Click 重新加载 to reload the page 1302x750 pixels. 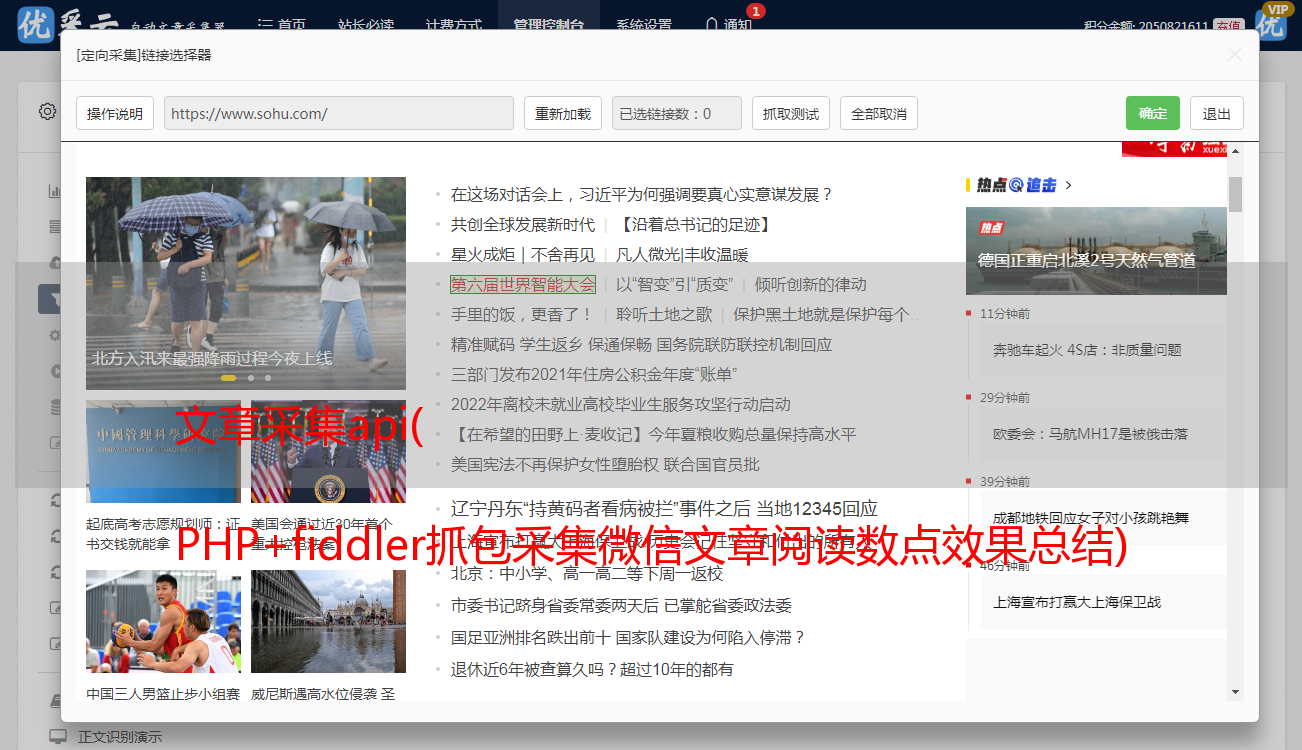click(x=563, y=113)
